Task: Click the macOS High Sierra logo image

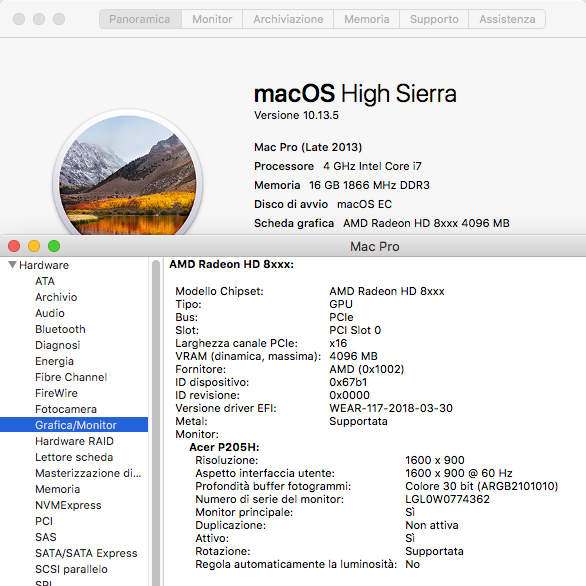Action: [x=128, y=174]
